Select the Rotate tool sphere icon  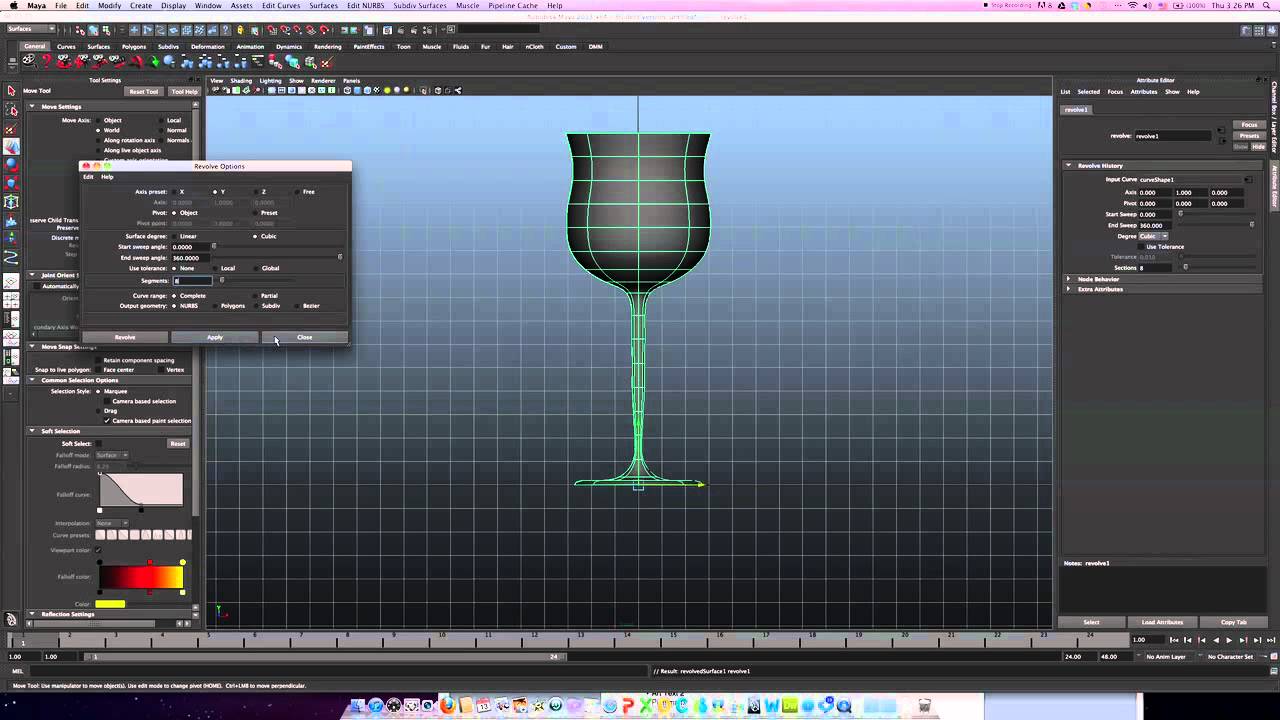(x=11, y=165)
